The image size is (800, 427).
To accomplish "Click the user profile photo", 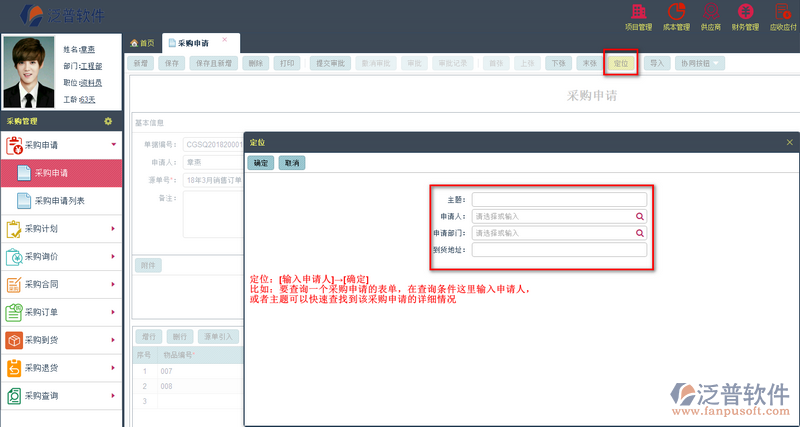I will (x=29, y=72).
